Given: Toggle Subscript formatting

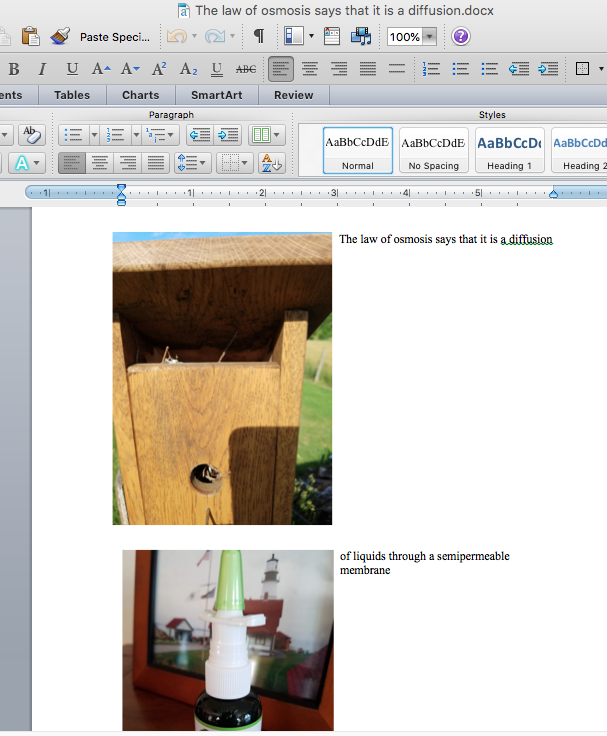Looking at the screenshot, I should (x=188, y=69).
